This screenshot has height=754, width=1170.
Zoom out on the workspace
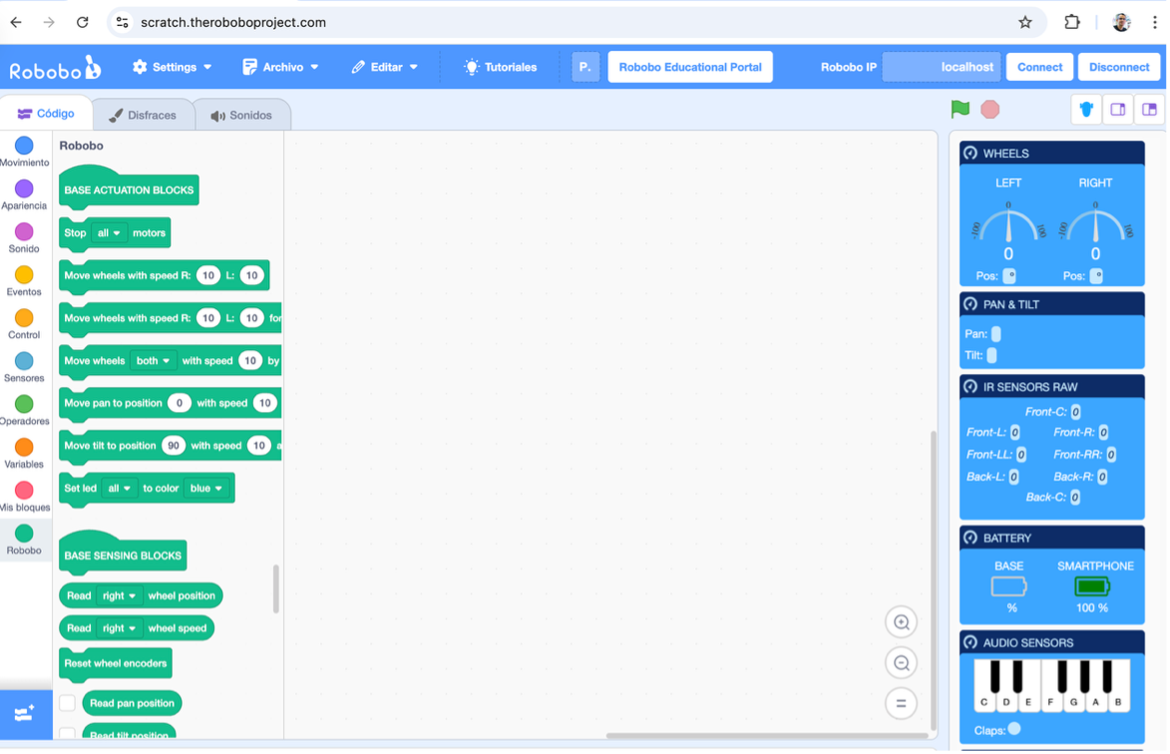[901, 663]
